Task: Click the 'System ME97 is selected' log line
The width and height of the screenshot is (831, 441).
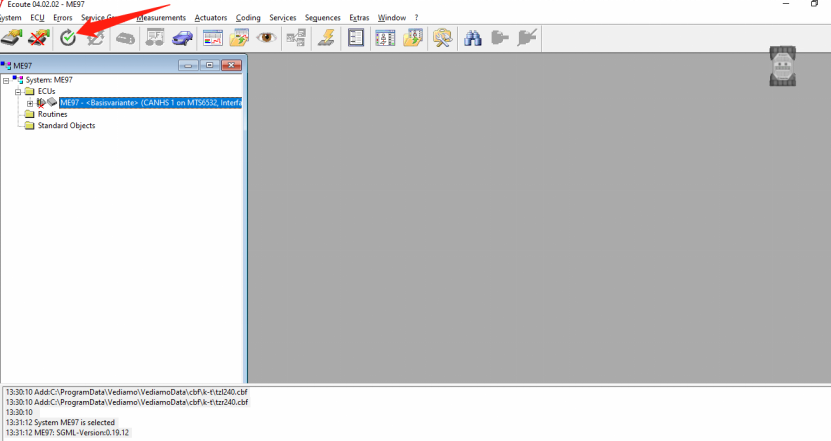Action: pos(60,422)
